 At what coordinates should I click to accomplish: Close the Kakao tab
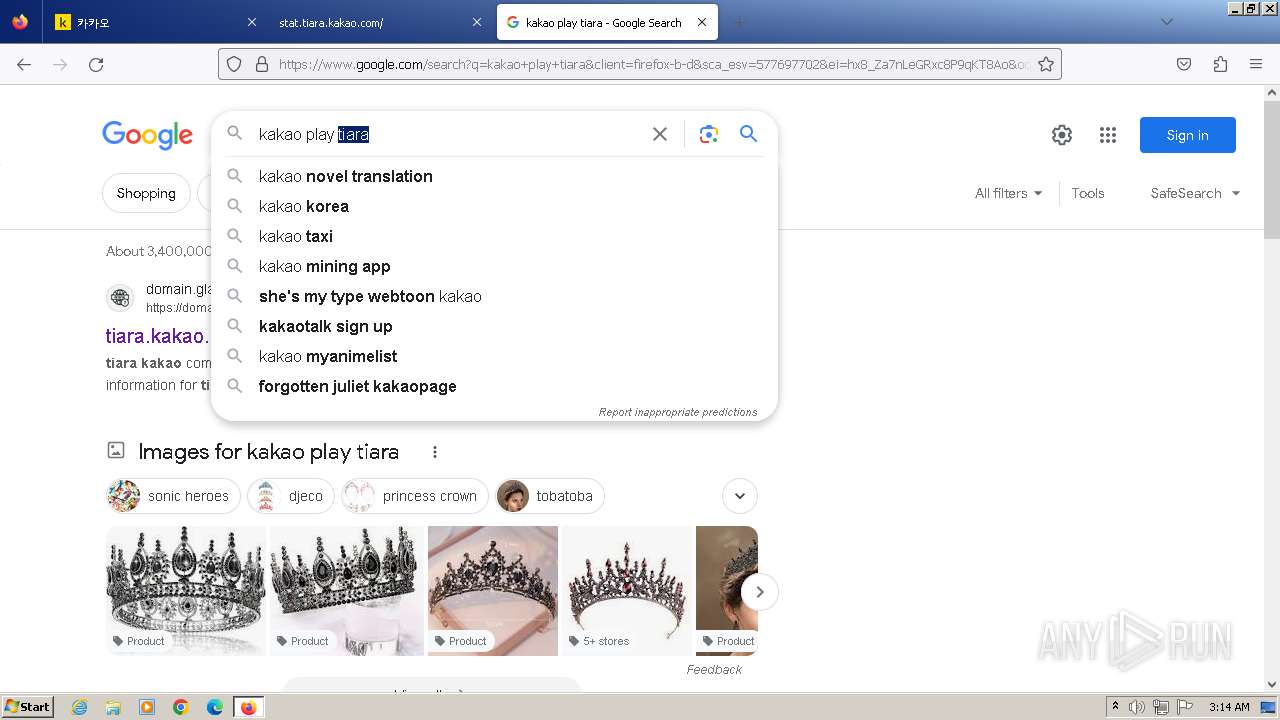coord(251,22)
